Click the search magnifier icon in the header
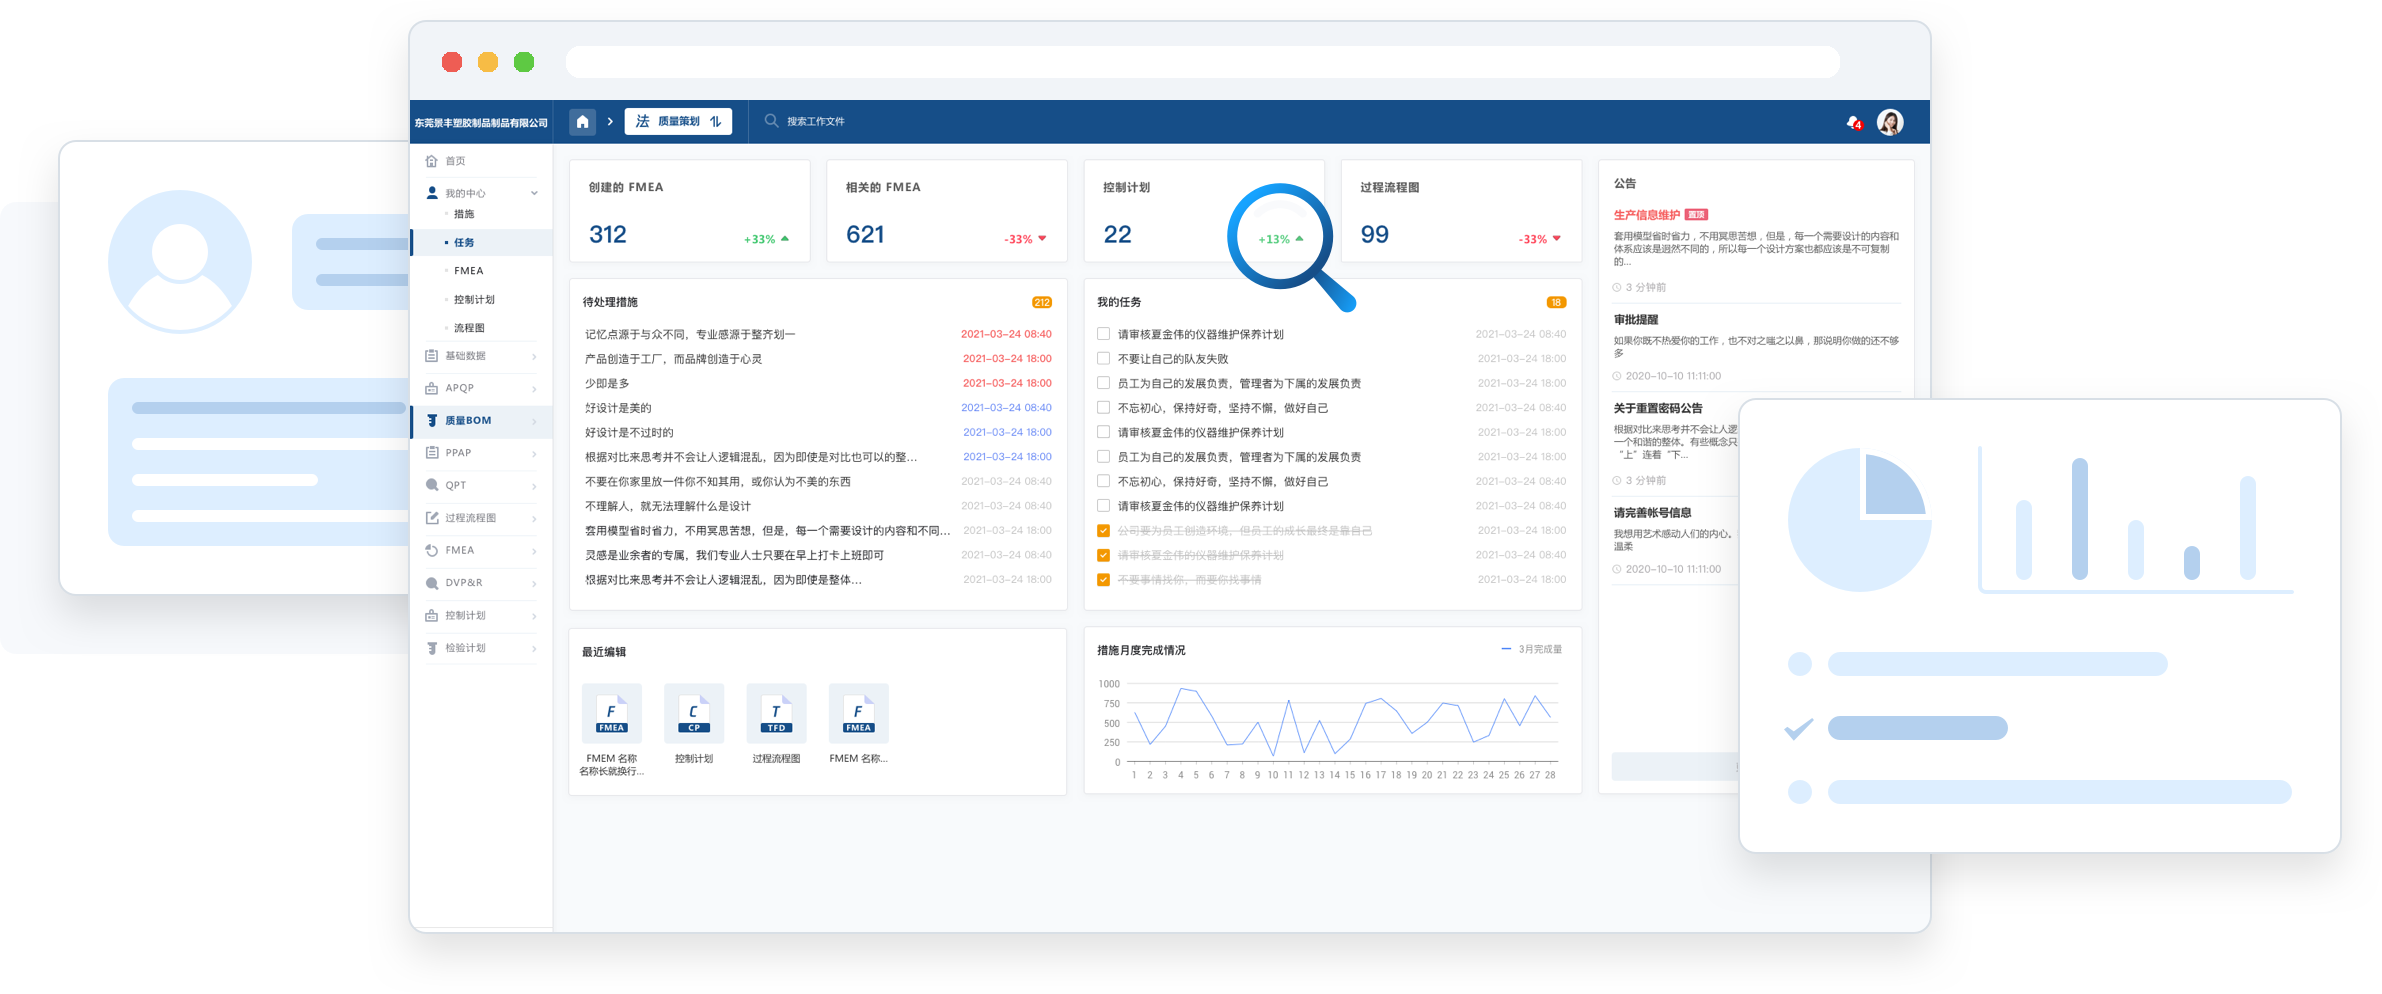 click(x=771, y=121)
